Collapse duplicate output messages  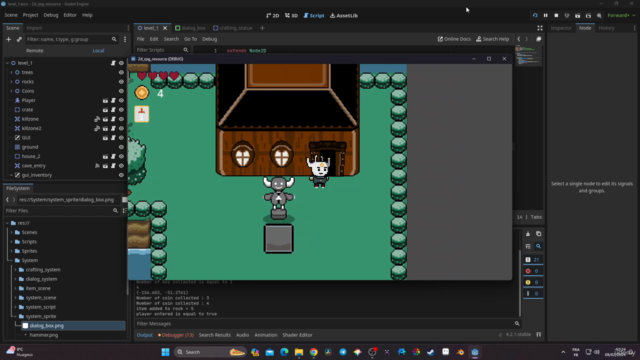click(x=528, y=246)
